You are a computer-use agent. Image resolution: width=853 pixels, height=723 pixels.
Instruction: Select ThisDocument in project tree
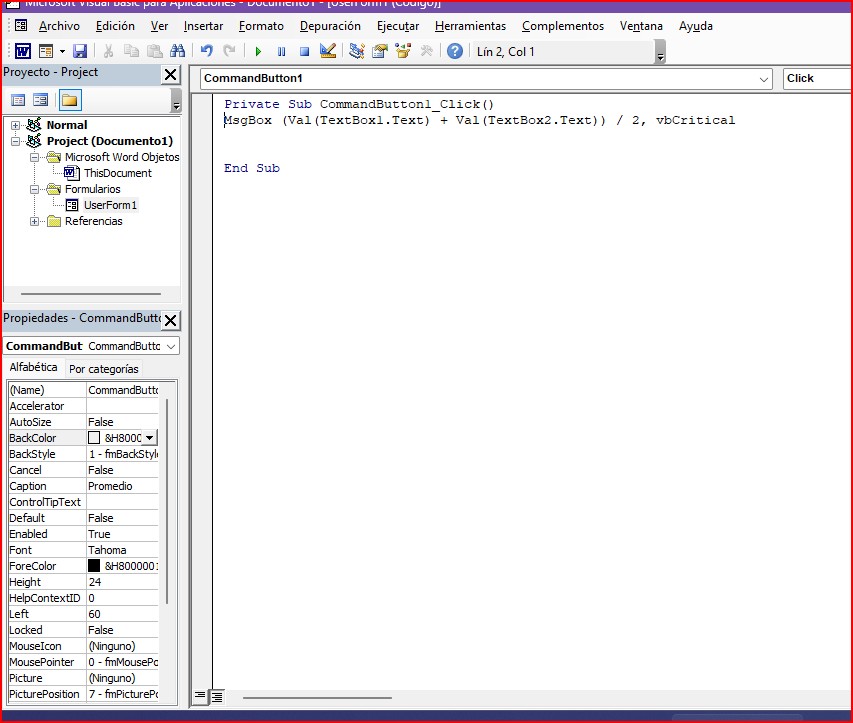pos(117,173)
